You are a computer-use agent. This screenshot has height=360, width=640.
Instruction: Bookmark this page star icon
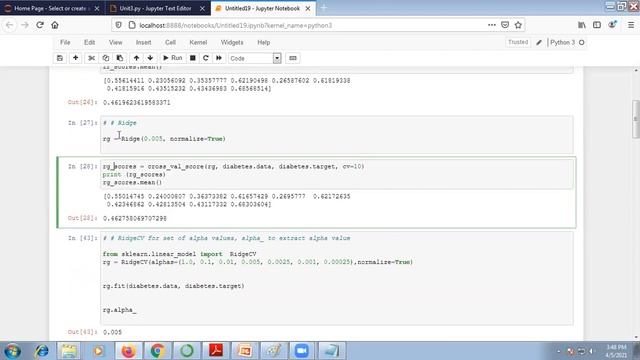518,25
